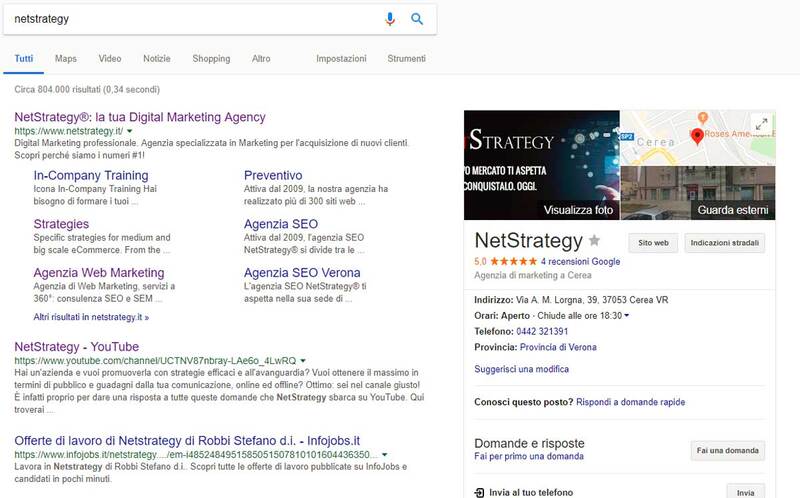
Task: Open the Agenzia SEO Verona sitelink
Action: [x=302, y=272]
